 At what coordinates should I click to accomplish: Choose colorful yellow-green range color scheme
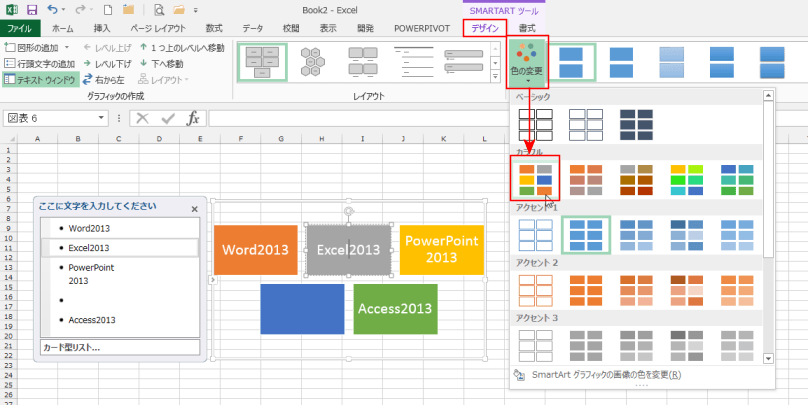686,180
